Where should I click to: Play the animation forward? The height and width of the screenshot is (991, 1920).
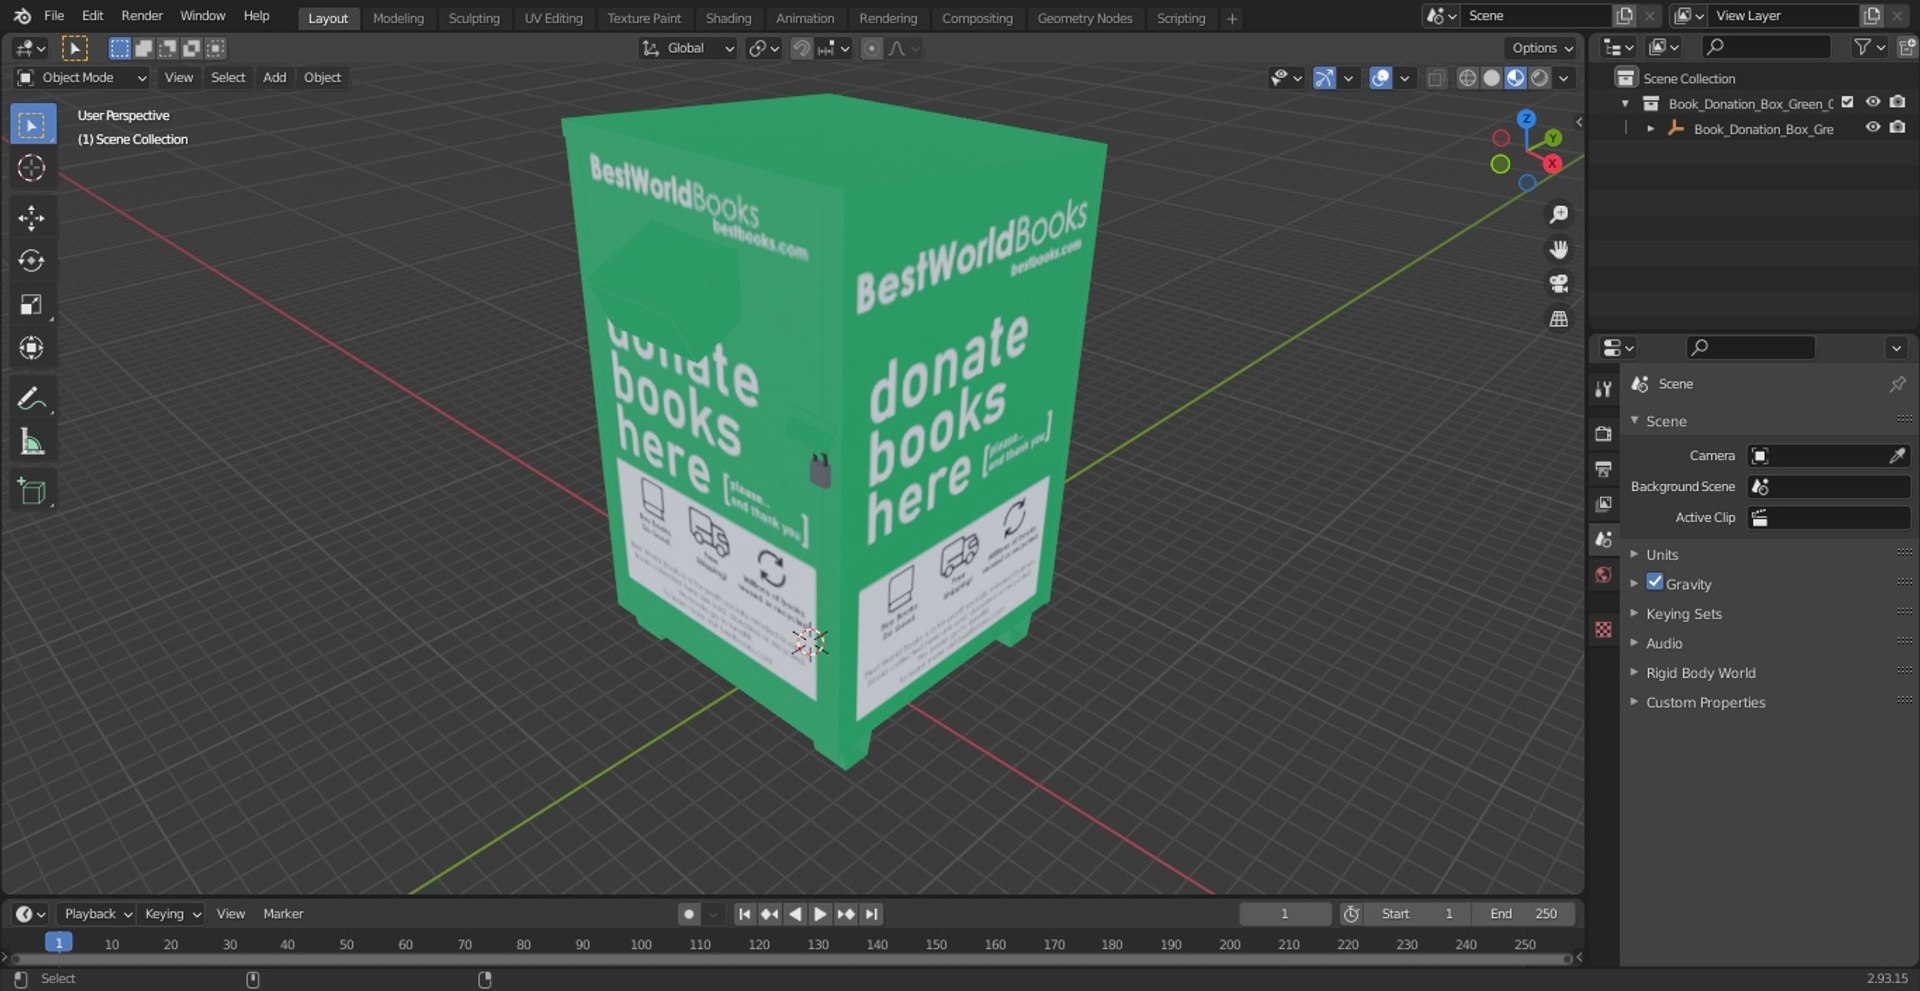(820, 914)
